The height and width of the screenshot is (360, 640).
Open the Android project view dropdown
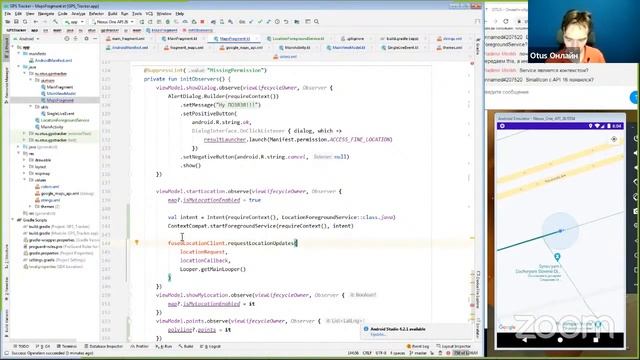point(27,39)
